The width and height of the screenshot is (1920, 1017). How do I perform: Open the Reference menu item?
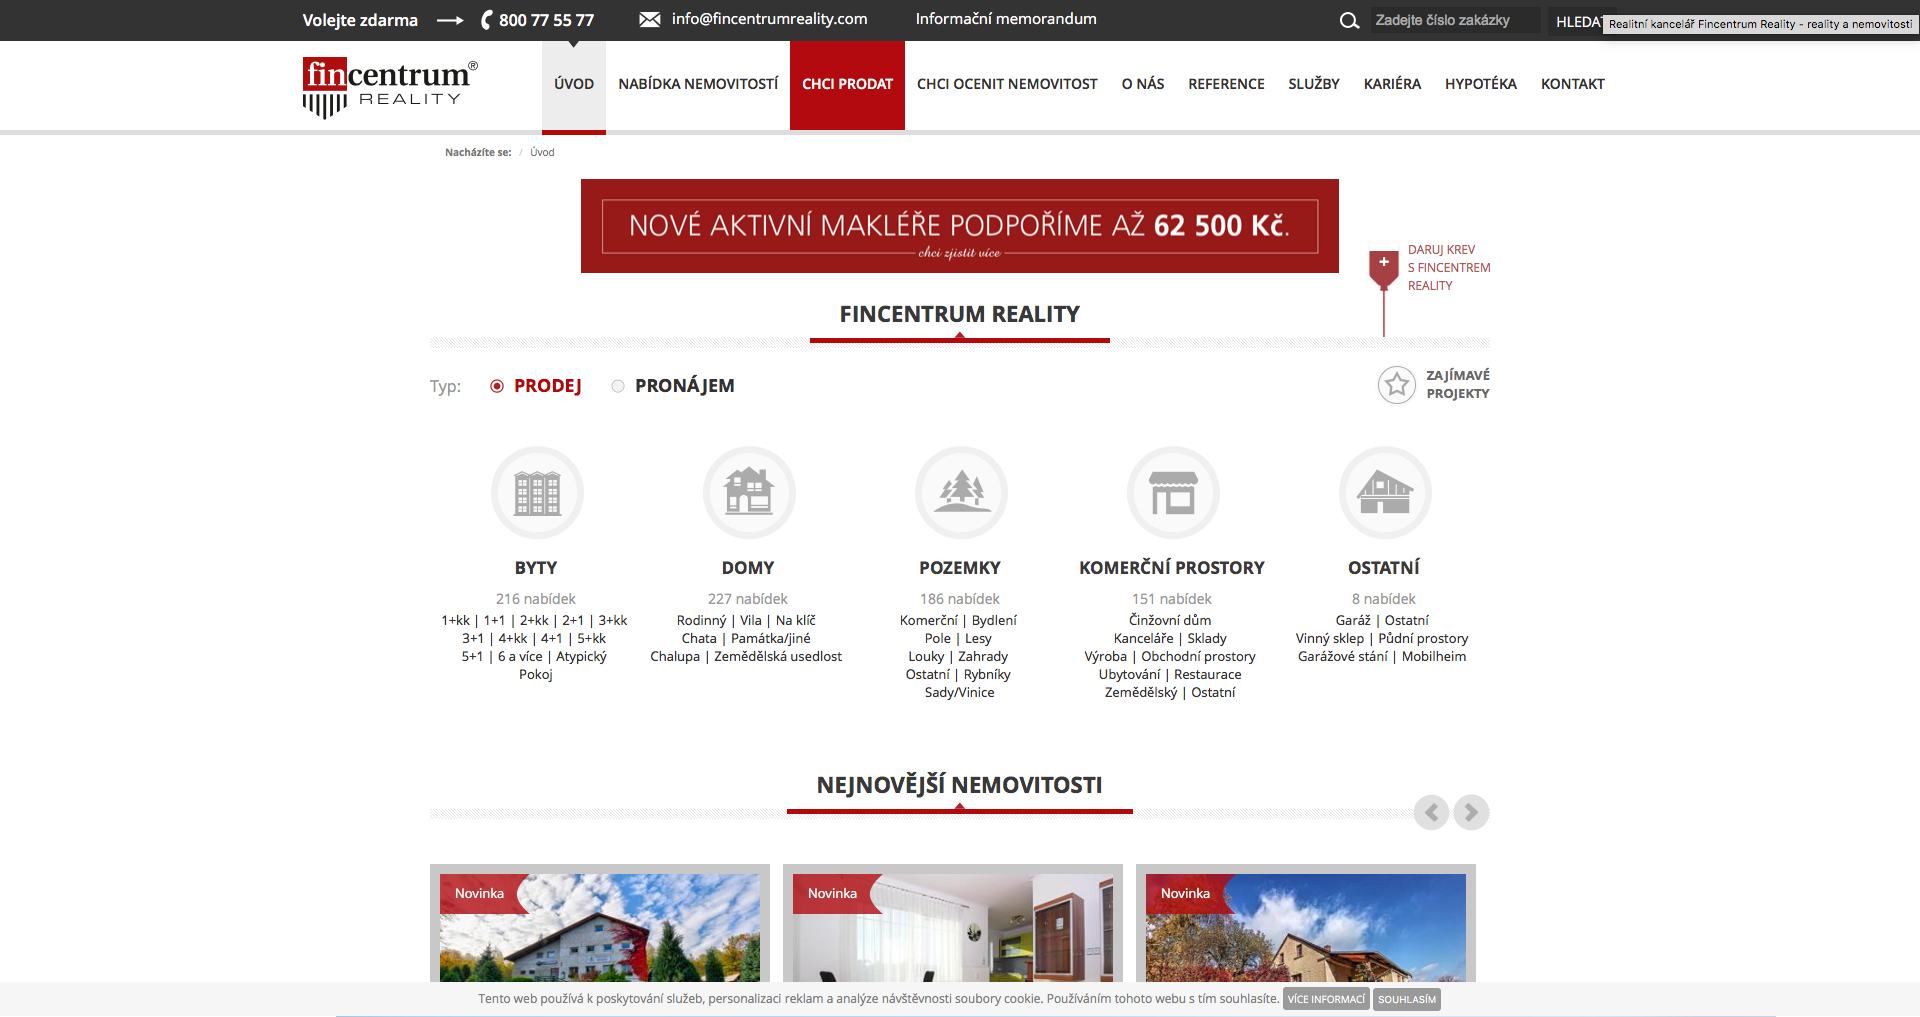[x=1226, y=84]
